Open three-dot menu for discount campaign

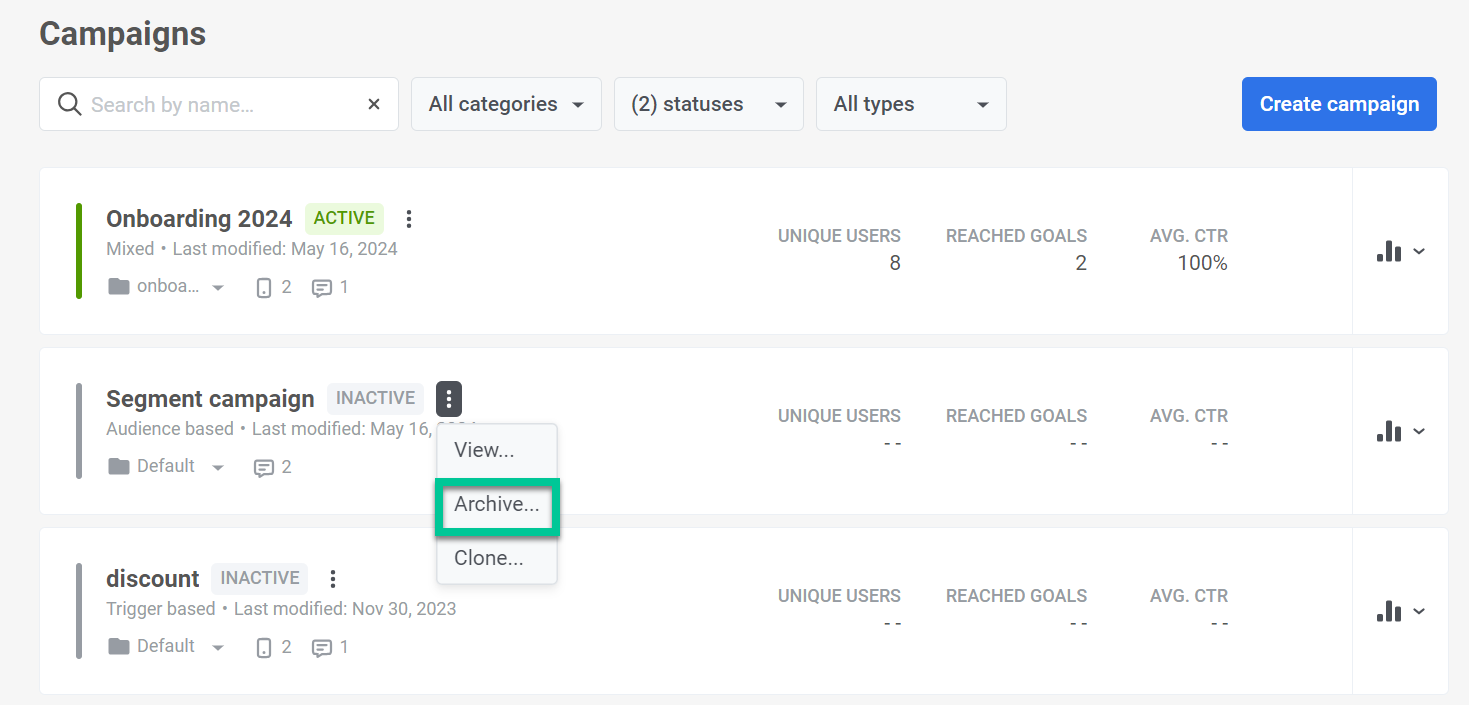click(333, 578)
